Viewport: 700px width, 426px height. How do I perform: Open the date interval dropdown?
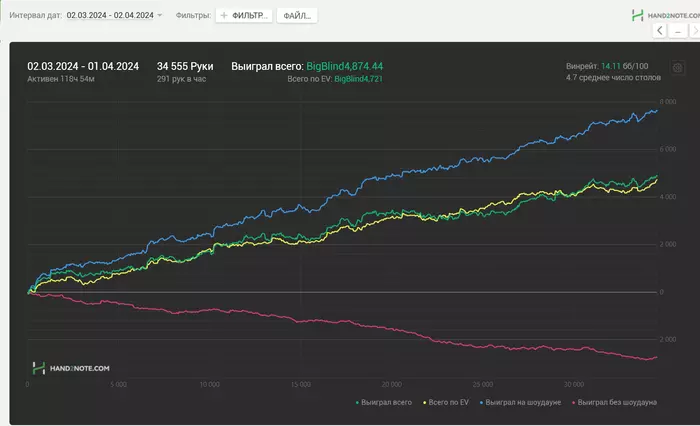pyautogui.click(x=159, y=15)
